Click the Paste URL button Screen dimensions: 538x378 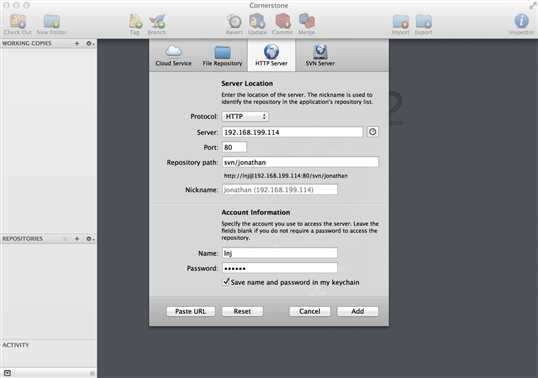(x=191, y=311)
